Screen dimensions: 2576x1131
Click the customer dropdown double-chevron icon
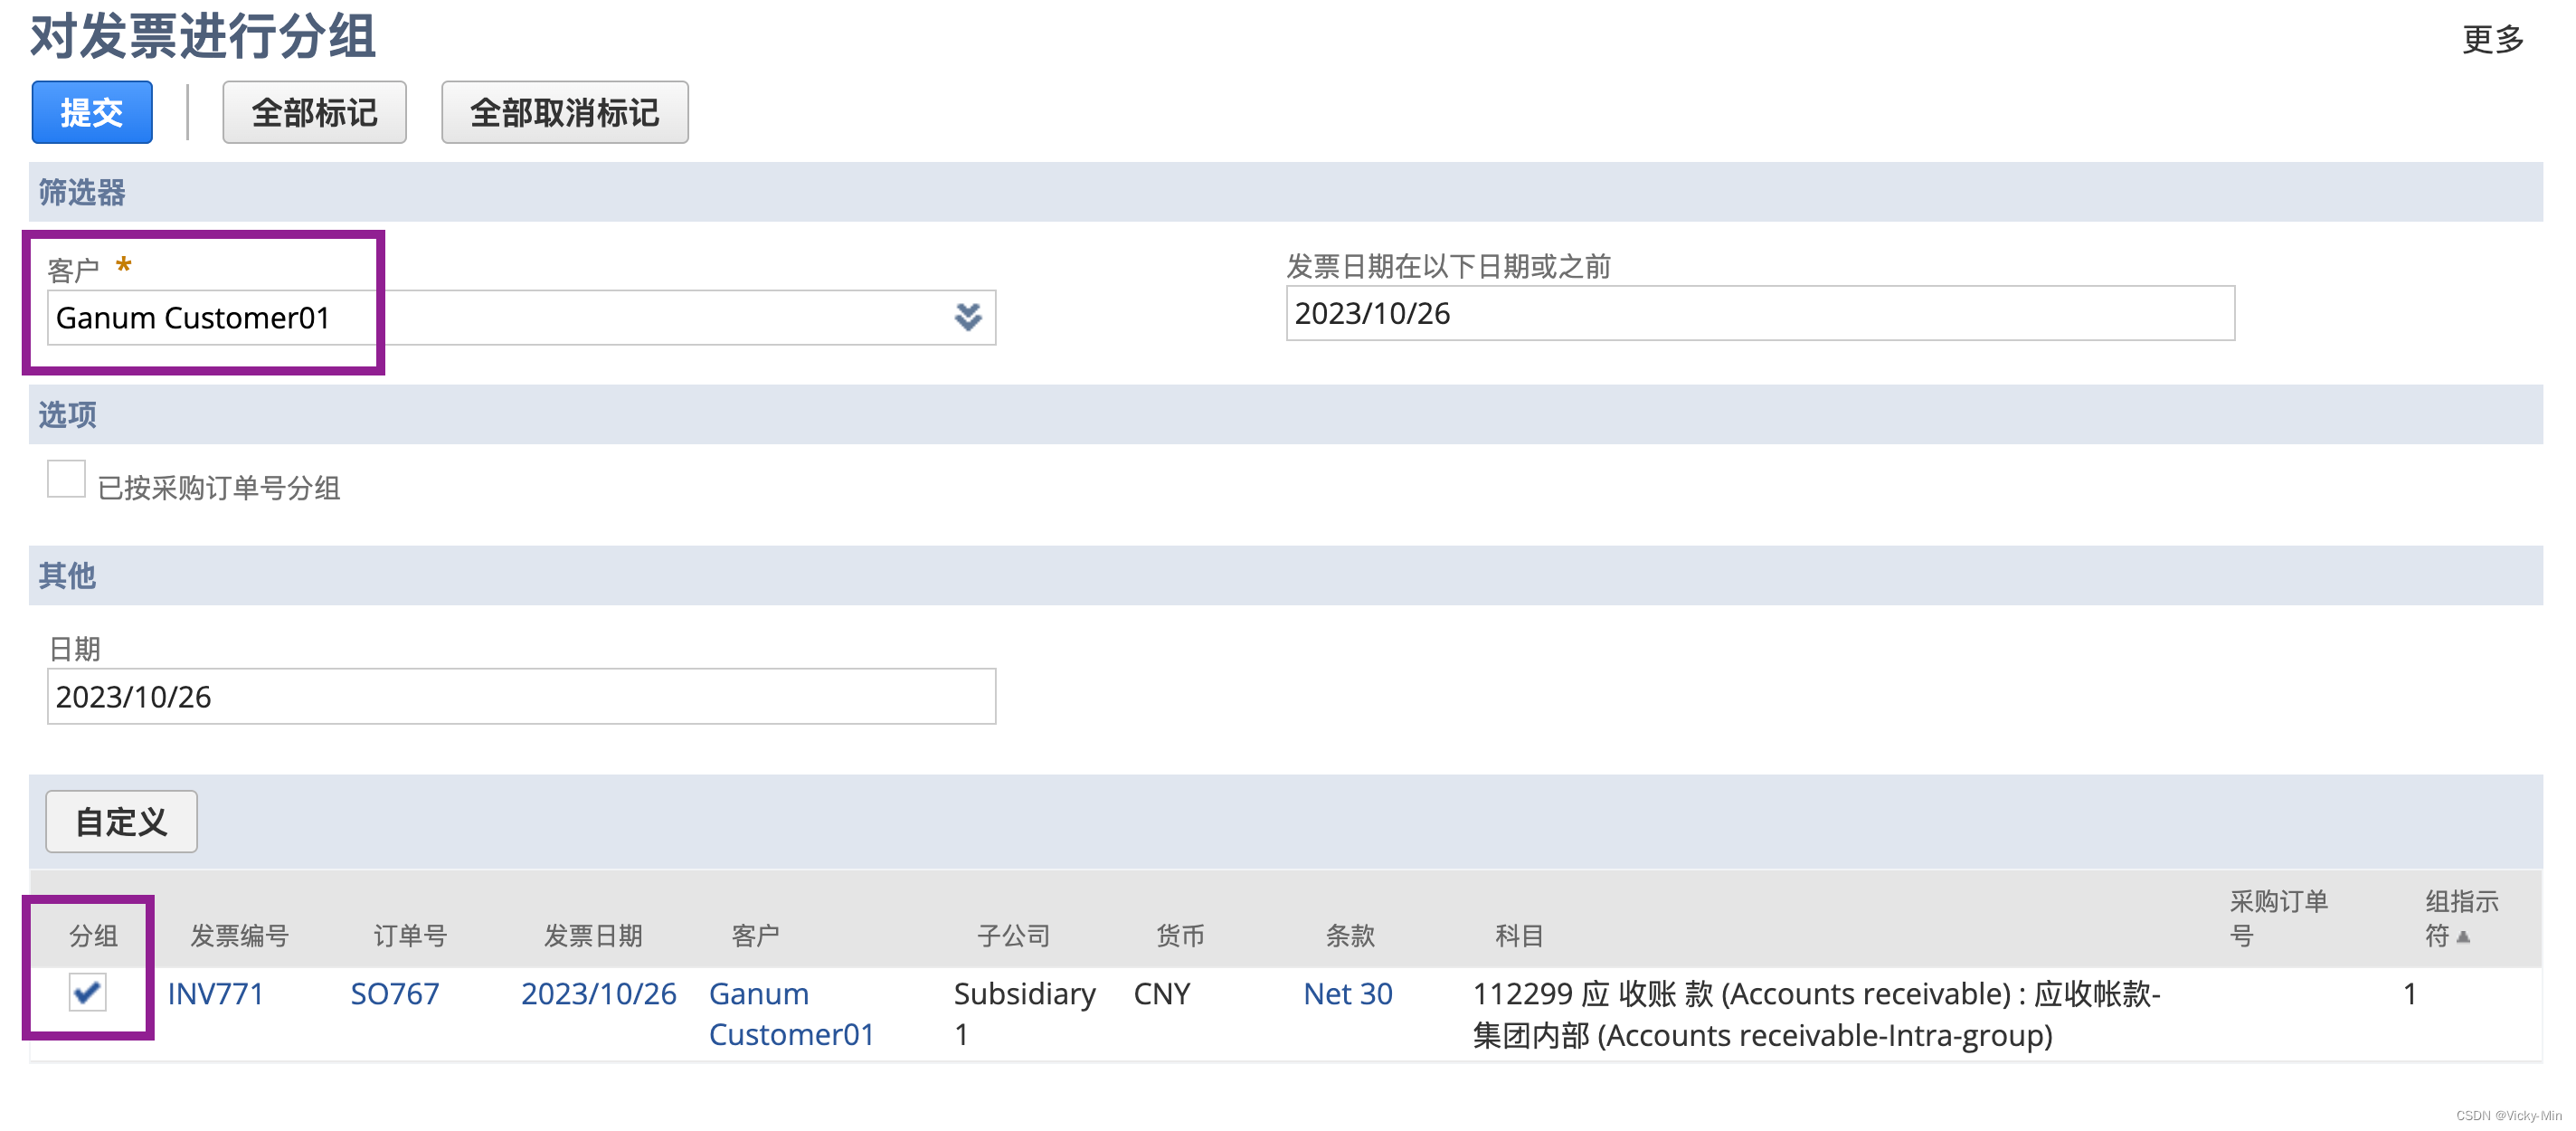click(967, 318)
